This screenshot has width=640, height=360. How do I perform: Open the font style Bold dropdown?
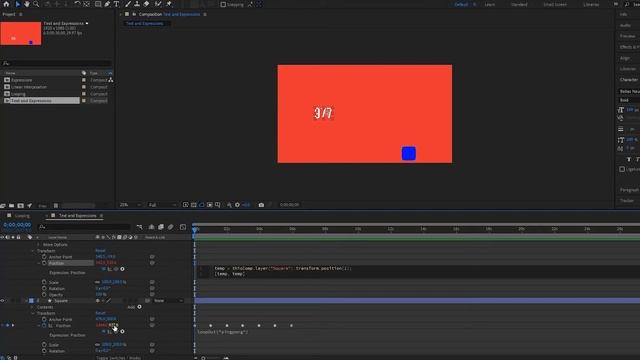point(629,100)
